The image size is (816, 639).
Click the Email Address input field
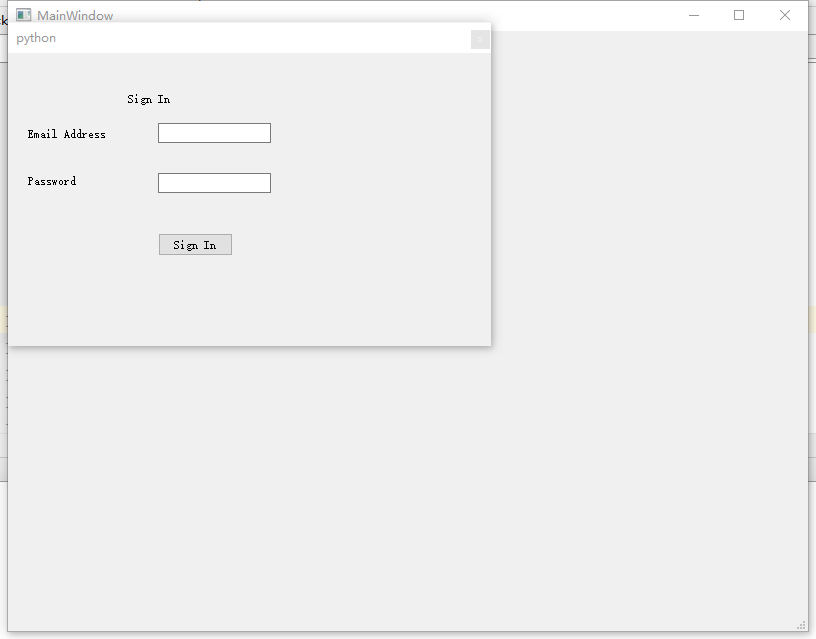click(214, 133)
